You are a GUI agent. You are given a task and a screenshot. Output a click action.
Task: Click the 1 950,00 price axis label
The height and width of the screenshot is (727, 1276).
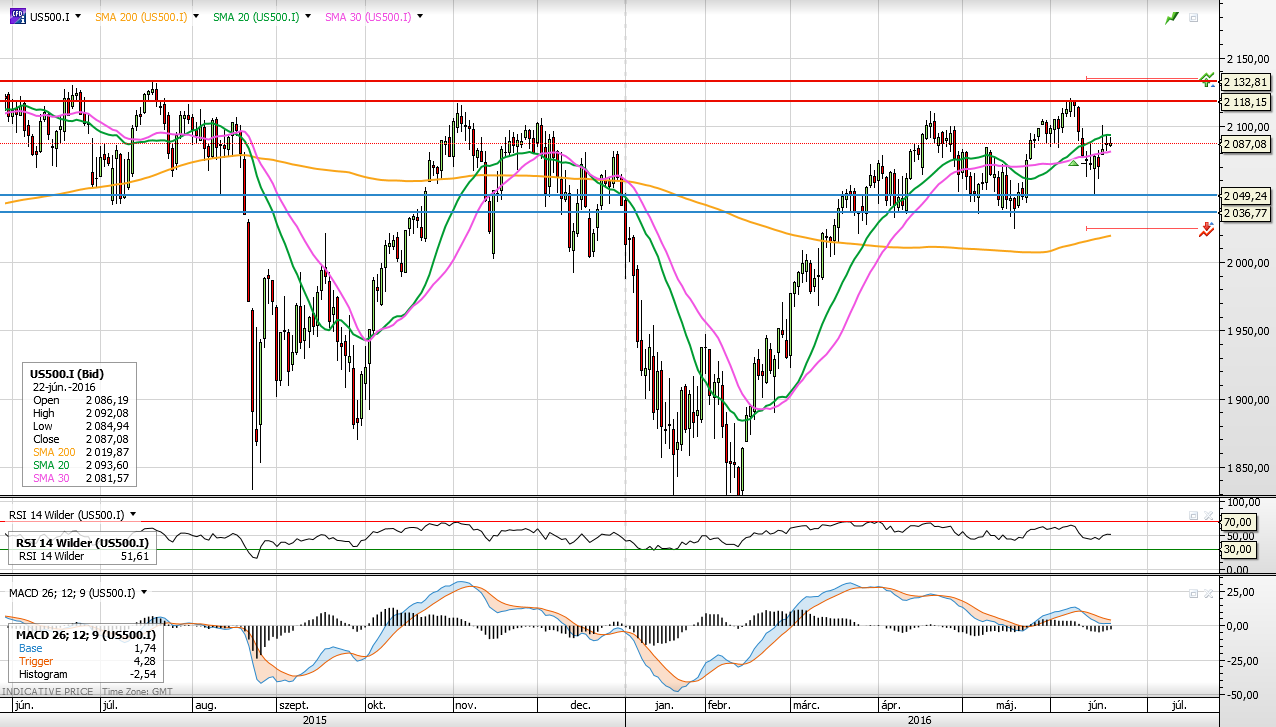pyautogui.click(x=1248, y=331)
